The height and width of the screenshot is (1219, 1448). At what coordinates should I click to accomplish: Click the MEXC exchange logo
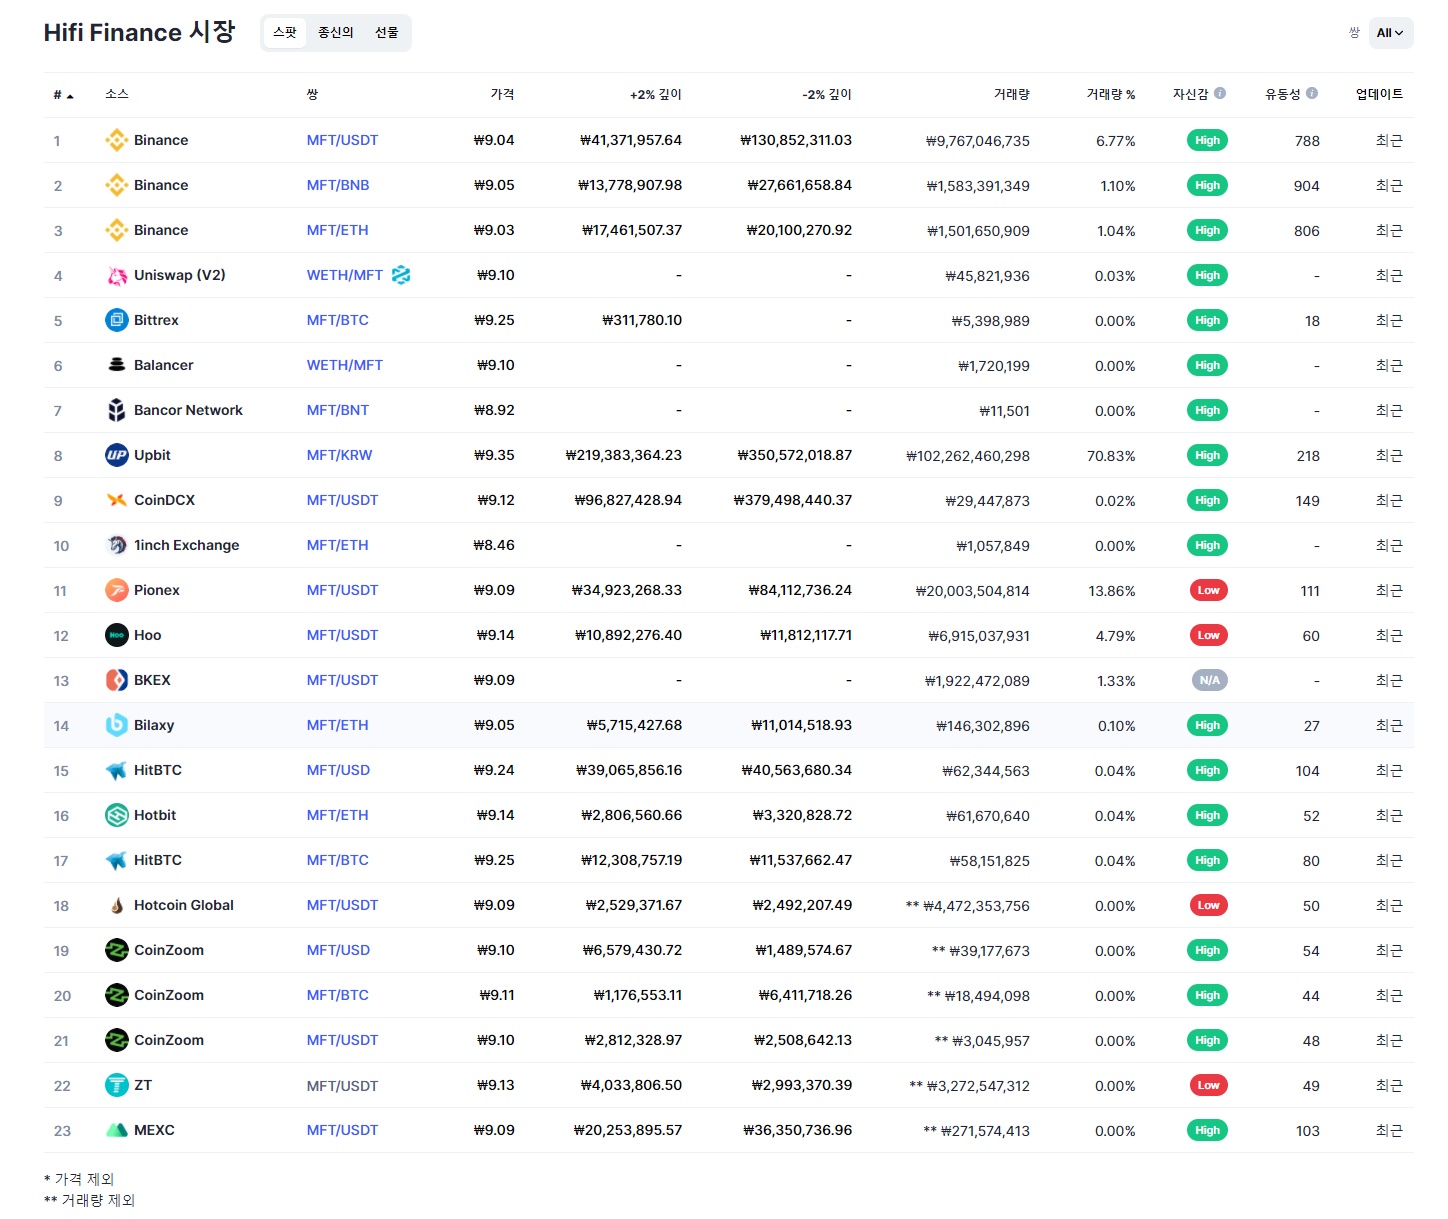117,1130
